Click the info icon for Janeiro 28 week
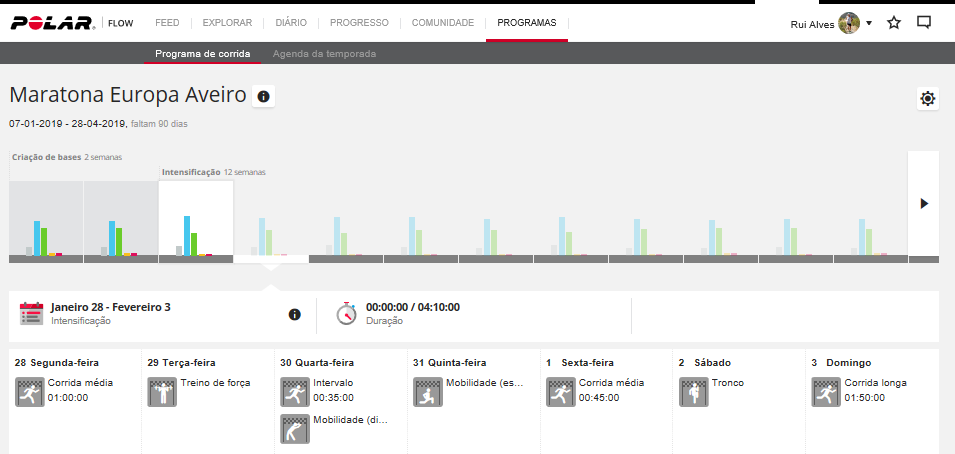 click(294, 314)
